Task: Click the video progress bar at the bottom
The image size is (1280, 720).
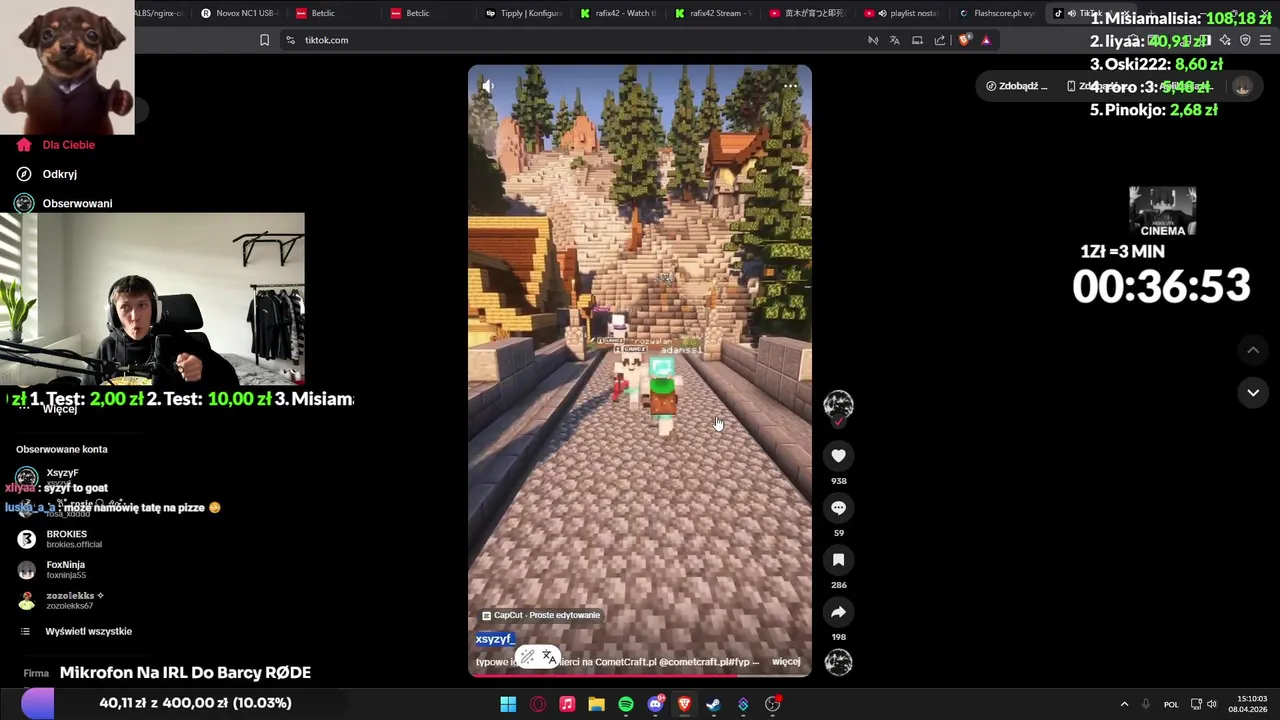Action: coord(640,674)
